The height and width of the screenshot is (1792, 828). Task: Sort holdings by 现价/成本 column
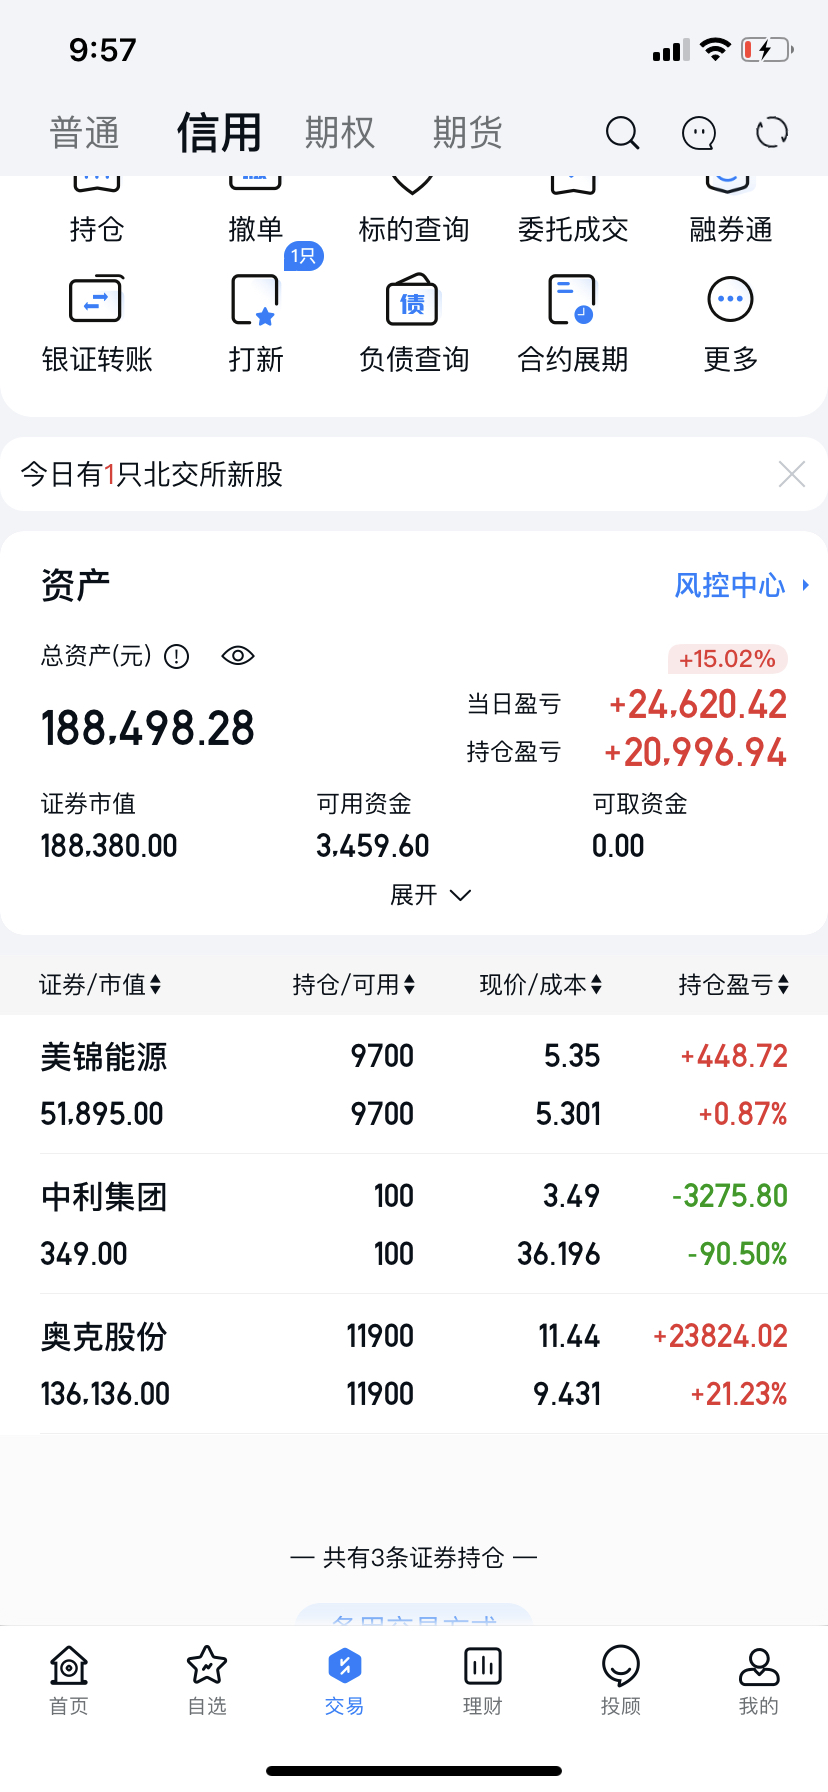click(540, 985)
